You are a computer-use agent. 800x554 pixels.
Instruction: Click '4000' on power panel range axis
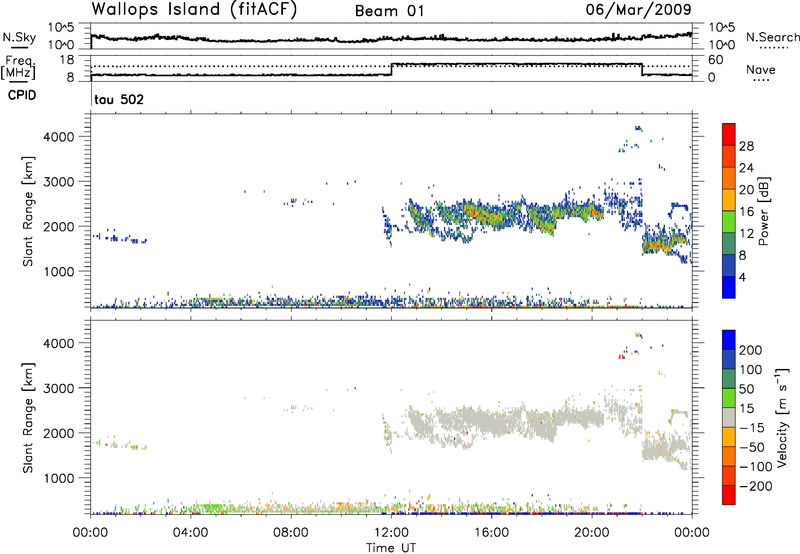[x=59, y=137]
